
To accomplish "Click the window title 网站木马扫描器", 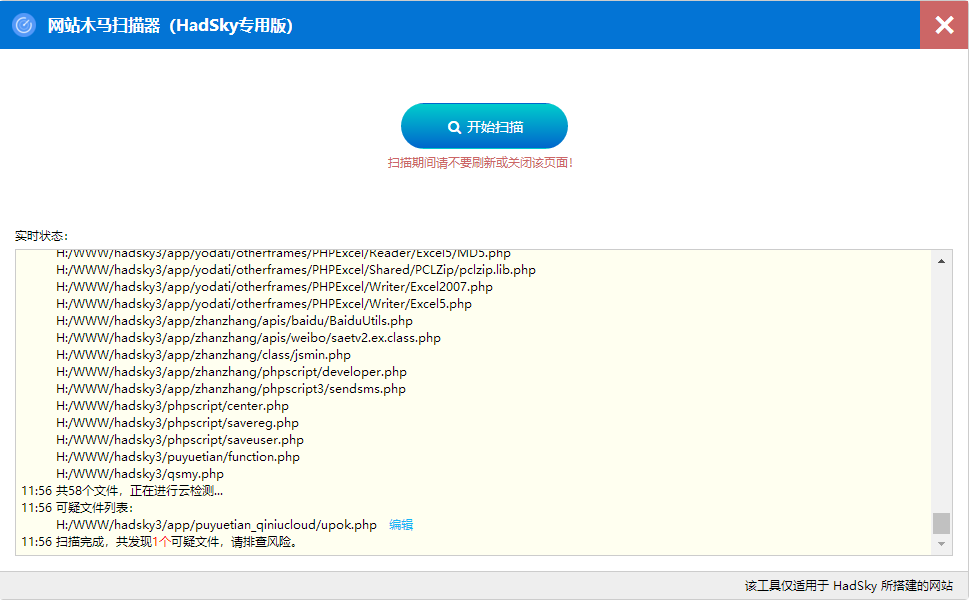I will [x=170, y=25].
